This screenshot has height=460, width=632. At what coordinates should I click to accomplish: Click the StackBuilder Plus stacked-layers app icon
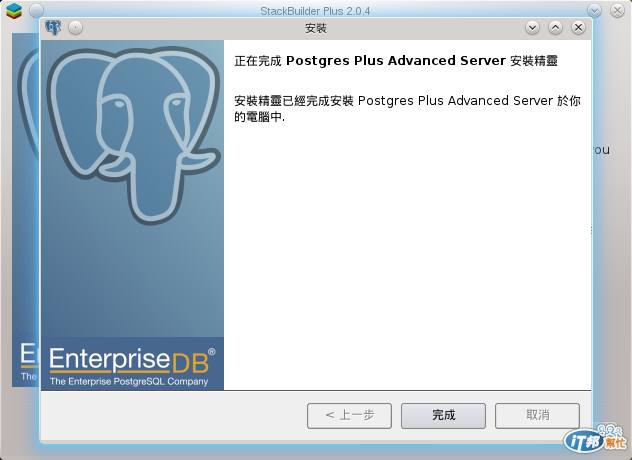pos(14,10)
